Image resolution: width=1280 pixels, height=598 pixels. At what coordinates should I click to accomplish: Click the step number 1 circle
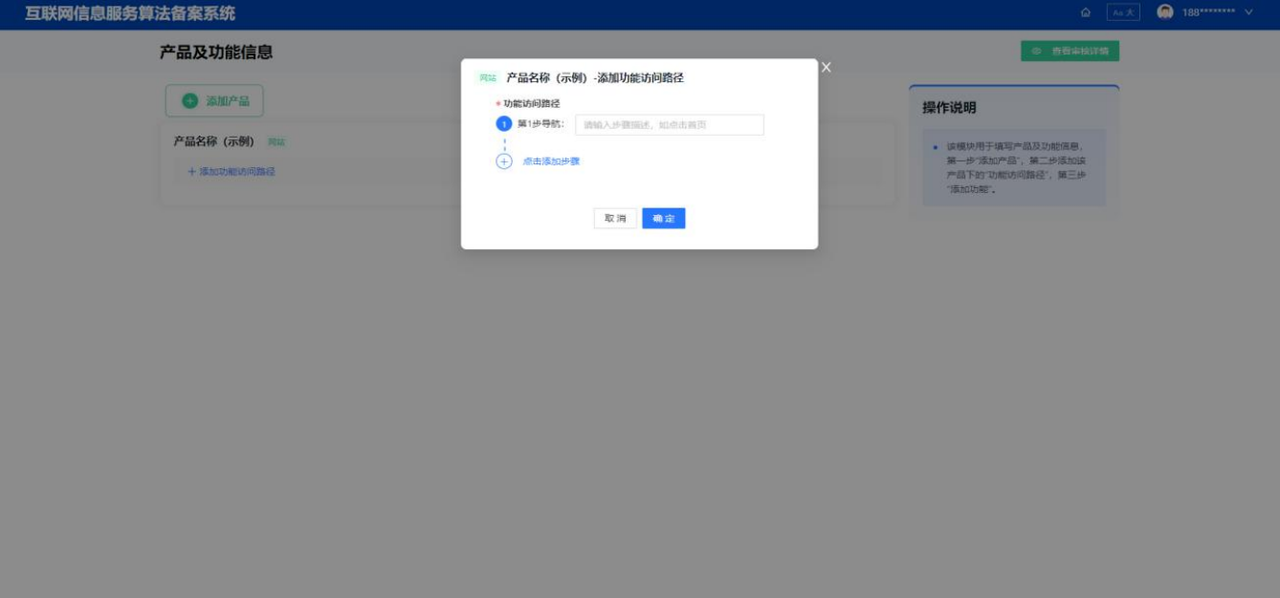pyautogui.click(x=504, y=125)
